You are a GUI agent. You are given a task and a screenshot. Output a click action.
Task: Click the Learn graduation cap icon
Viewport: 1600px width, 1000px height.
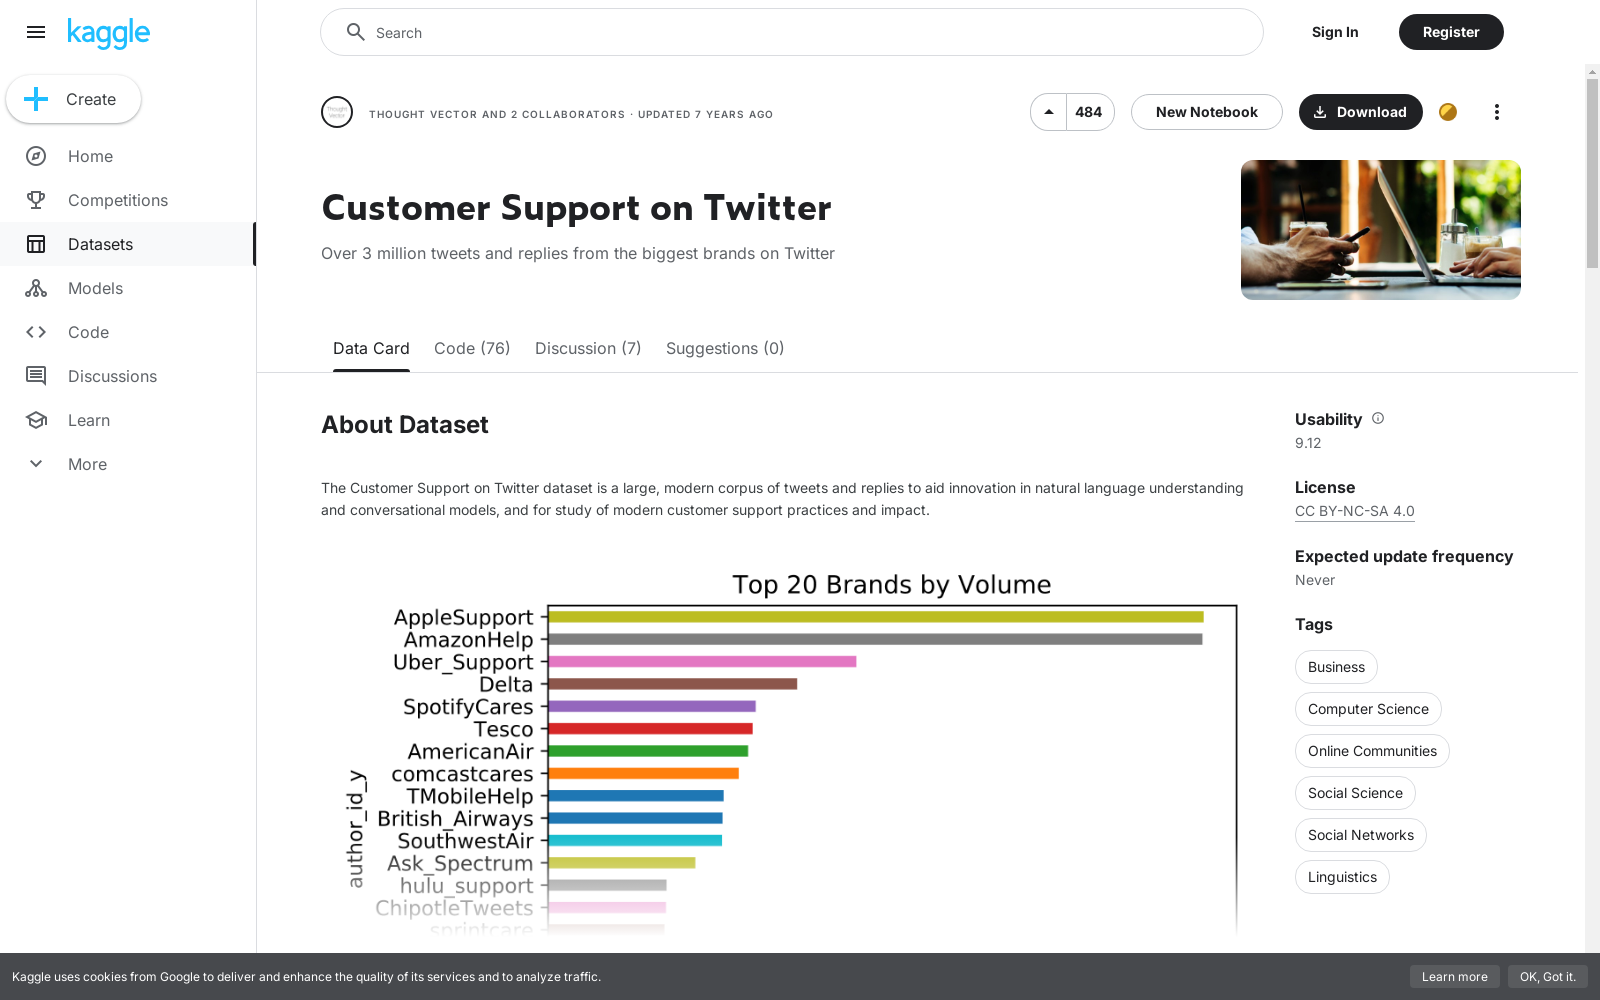pos(36,420)
